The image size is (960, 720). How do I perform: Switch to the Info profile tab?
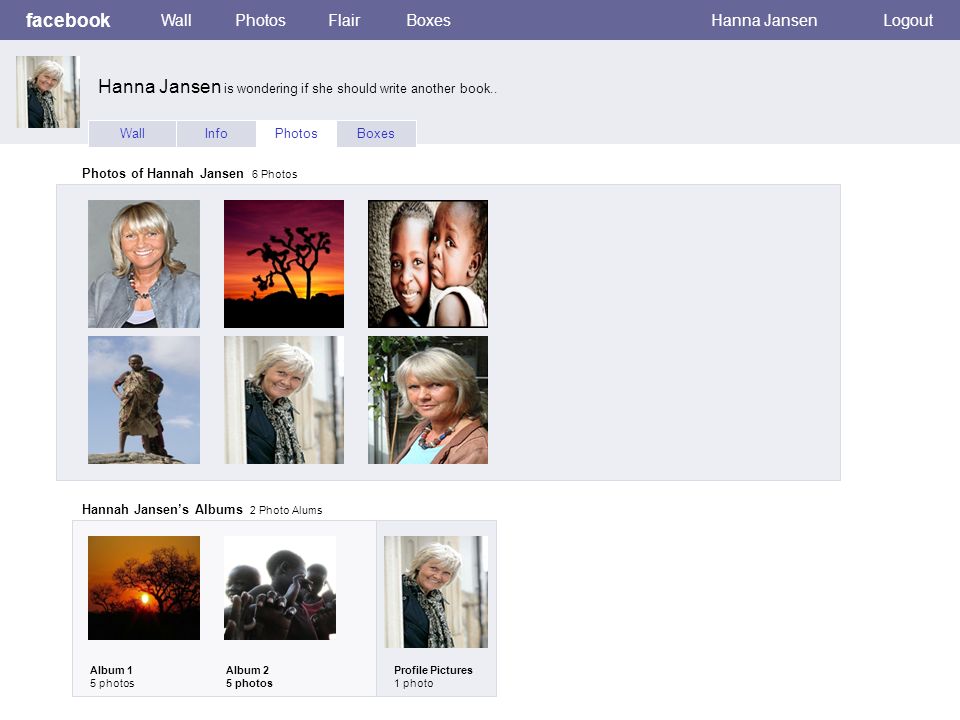216,133
